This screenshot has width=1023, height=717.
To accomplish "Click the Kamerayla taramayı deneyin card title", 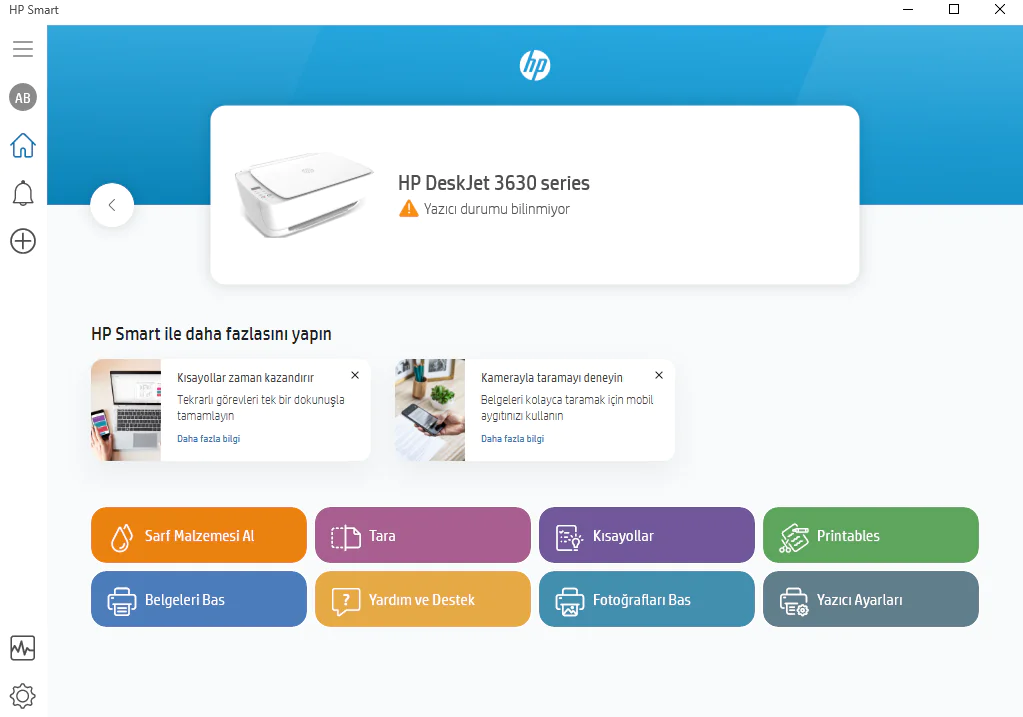I will click(552, 378).
